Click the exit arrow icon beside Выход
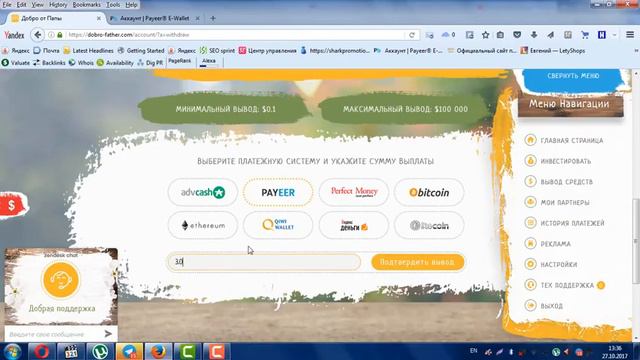 pos(530,305)
